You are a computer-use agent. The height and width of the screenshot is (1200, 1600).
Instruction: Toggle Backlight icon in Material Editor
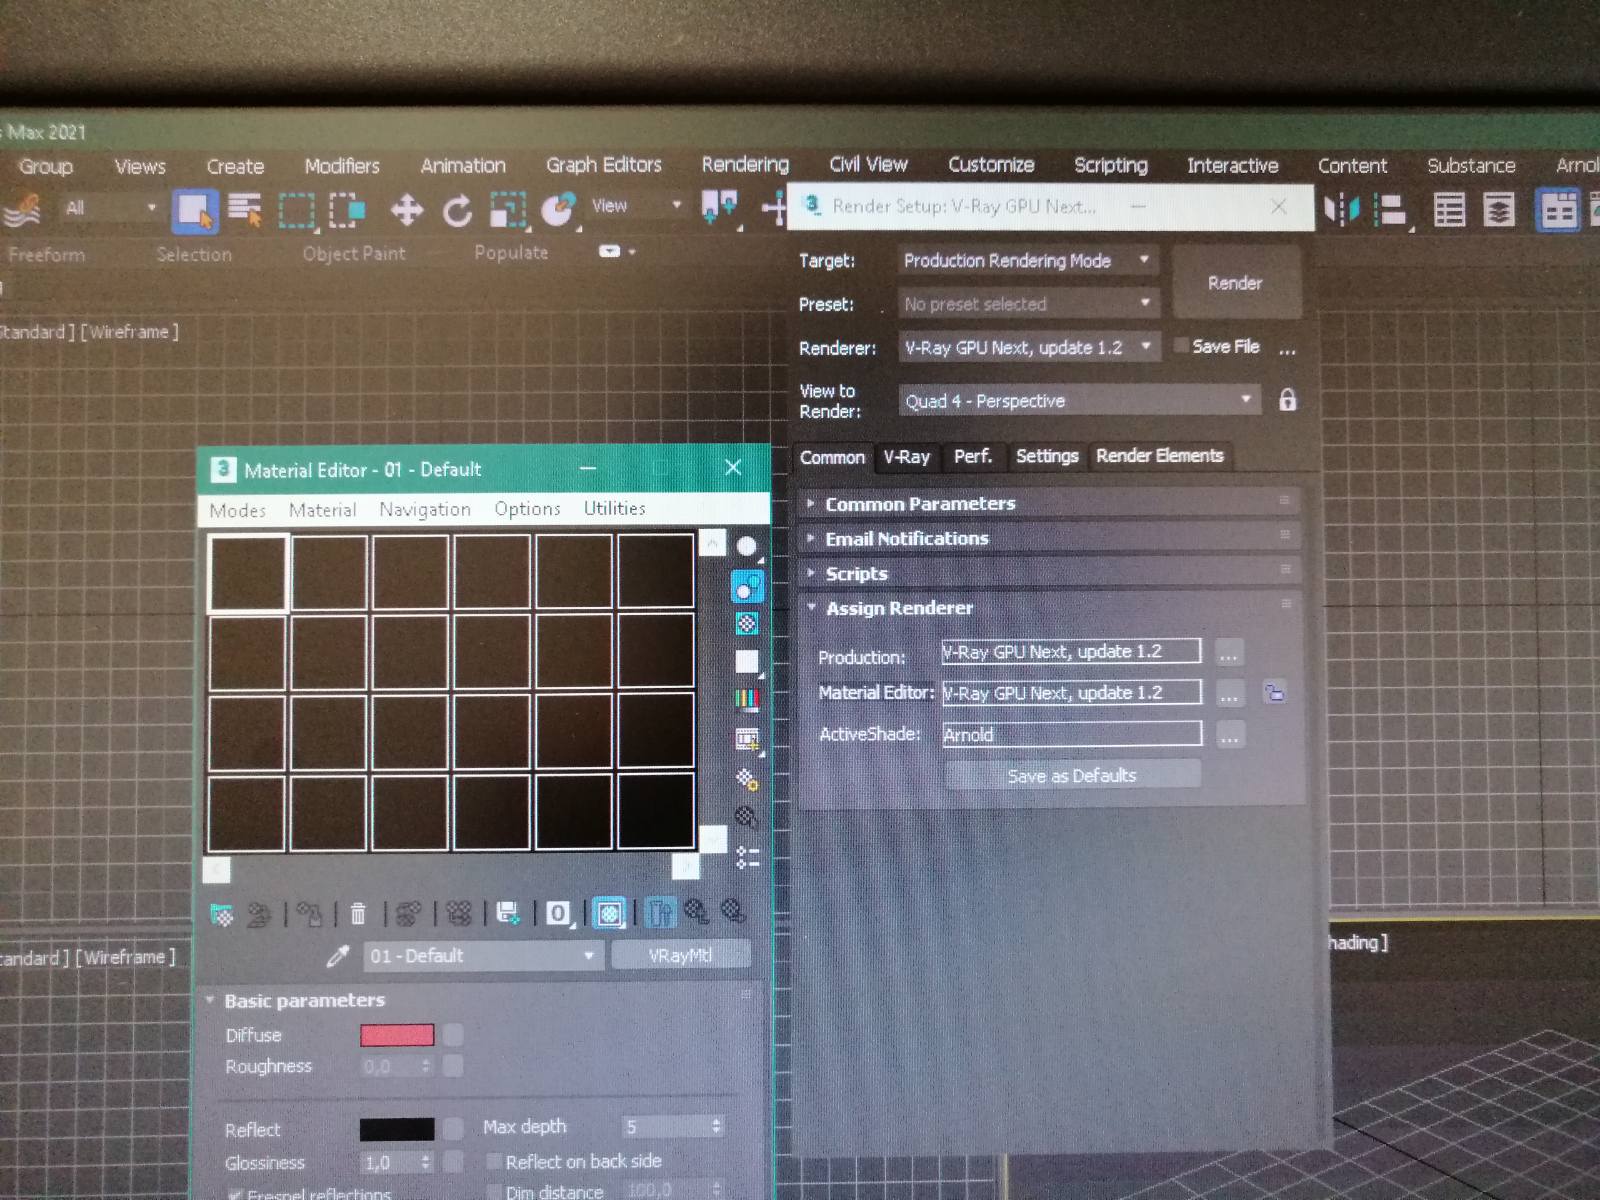coord(747,586)
